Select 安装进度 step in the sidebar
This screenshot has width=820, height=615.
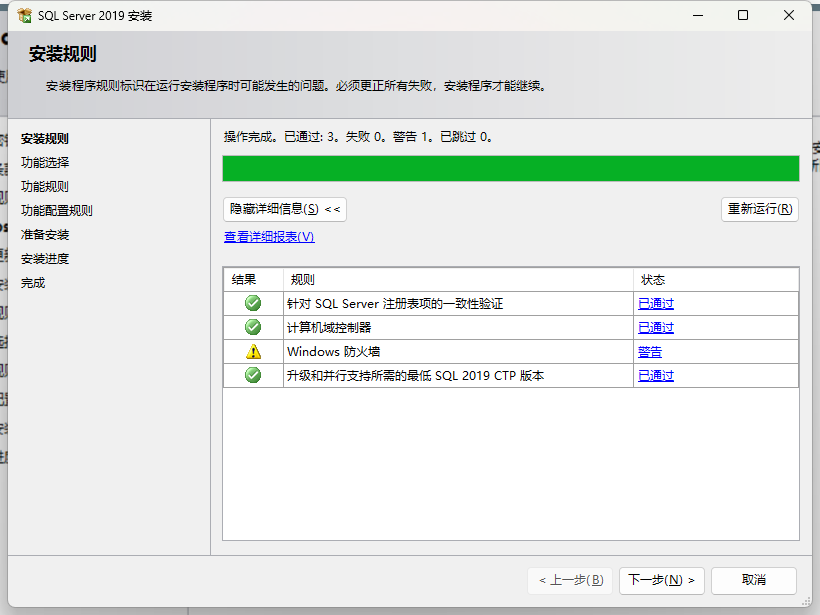45,259
